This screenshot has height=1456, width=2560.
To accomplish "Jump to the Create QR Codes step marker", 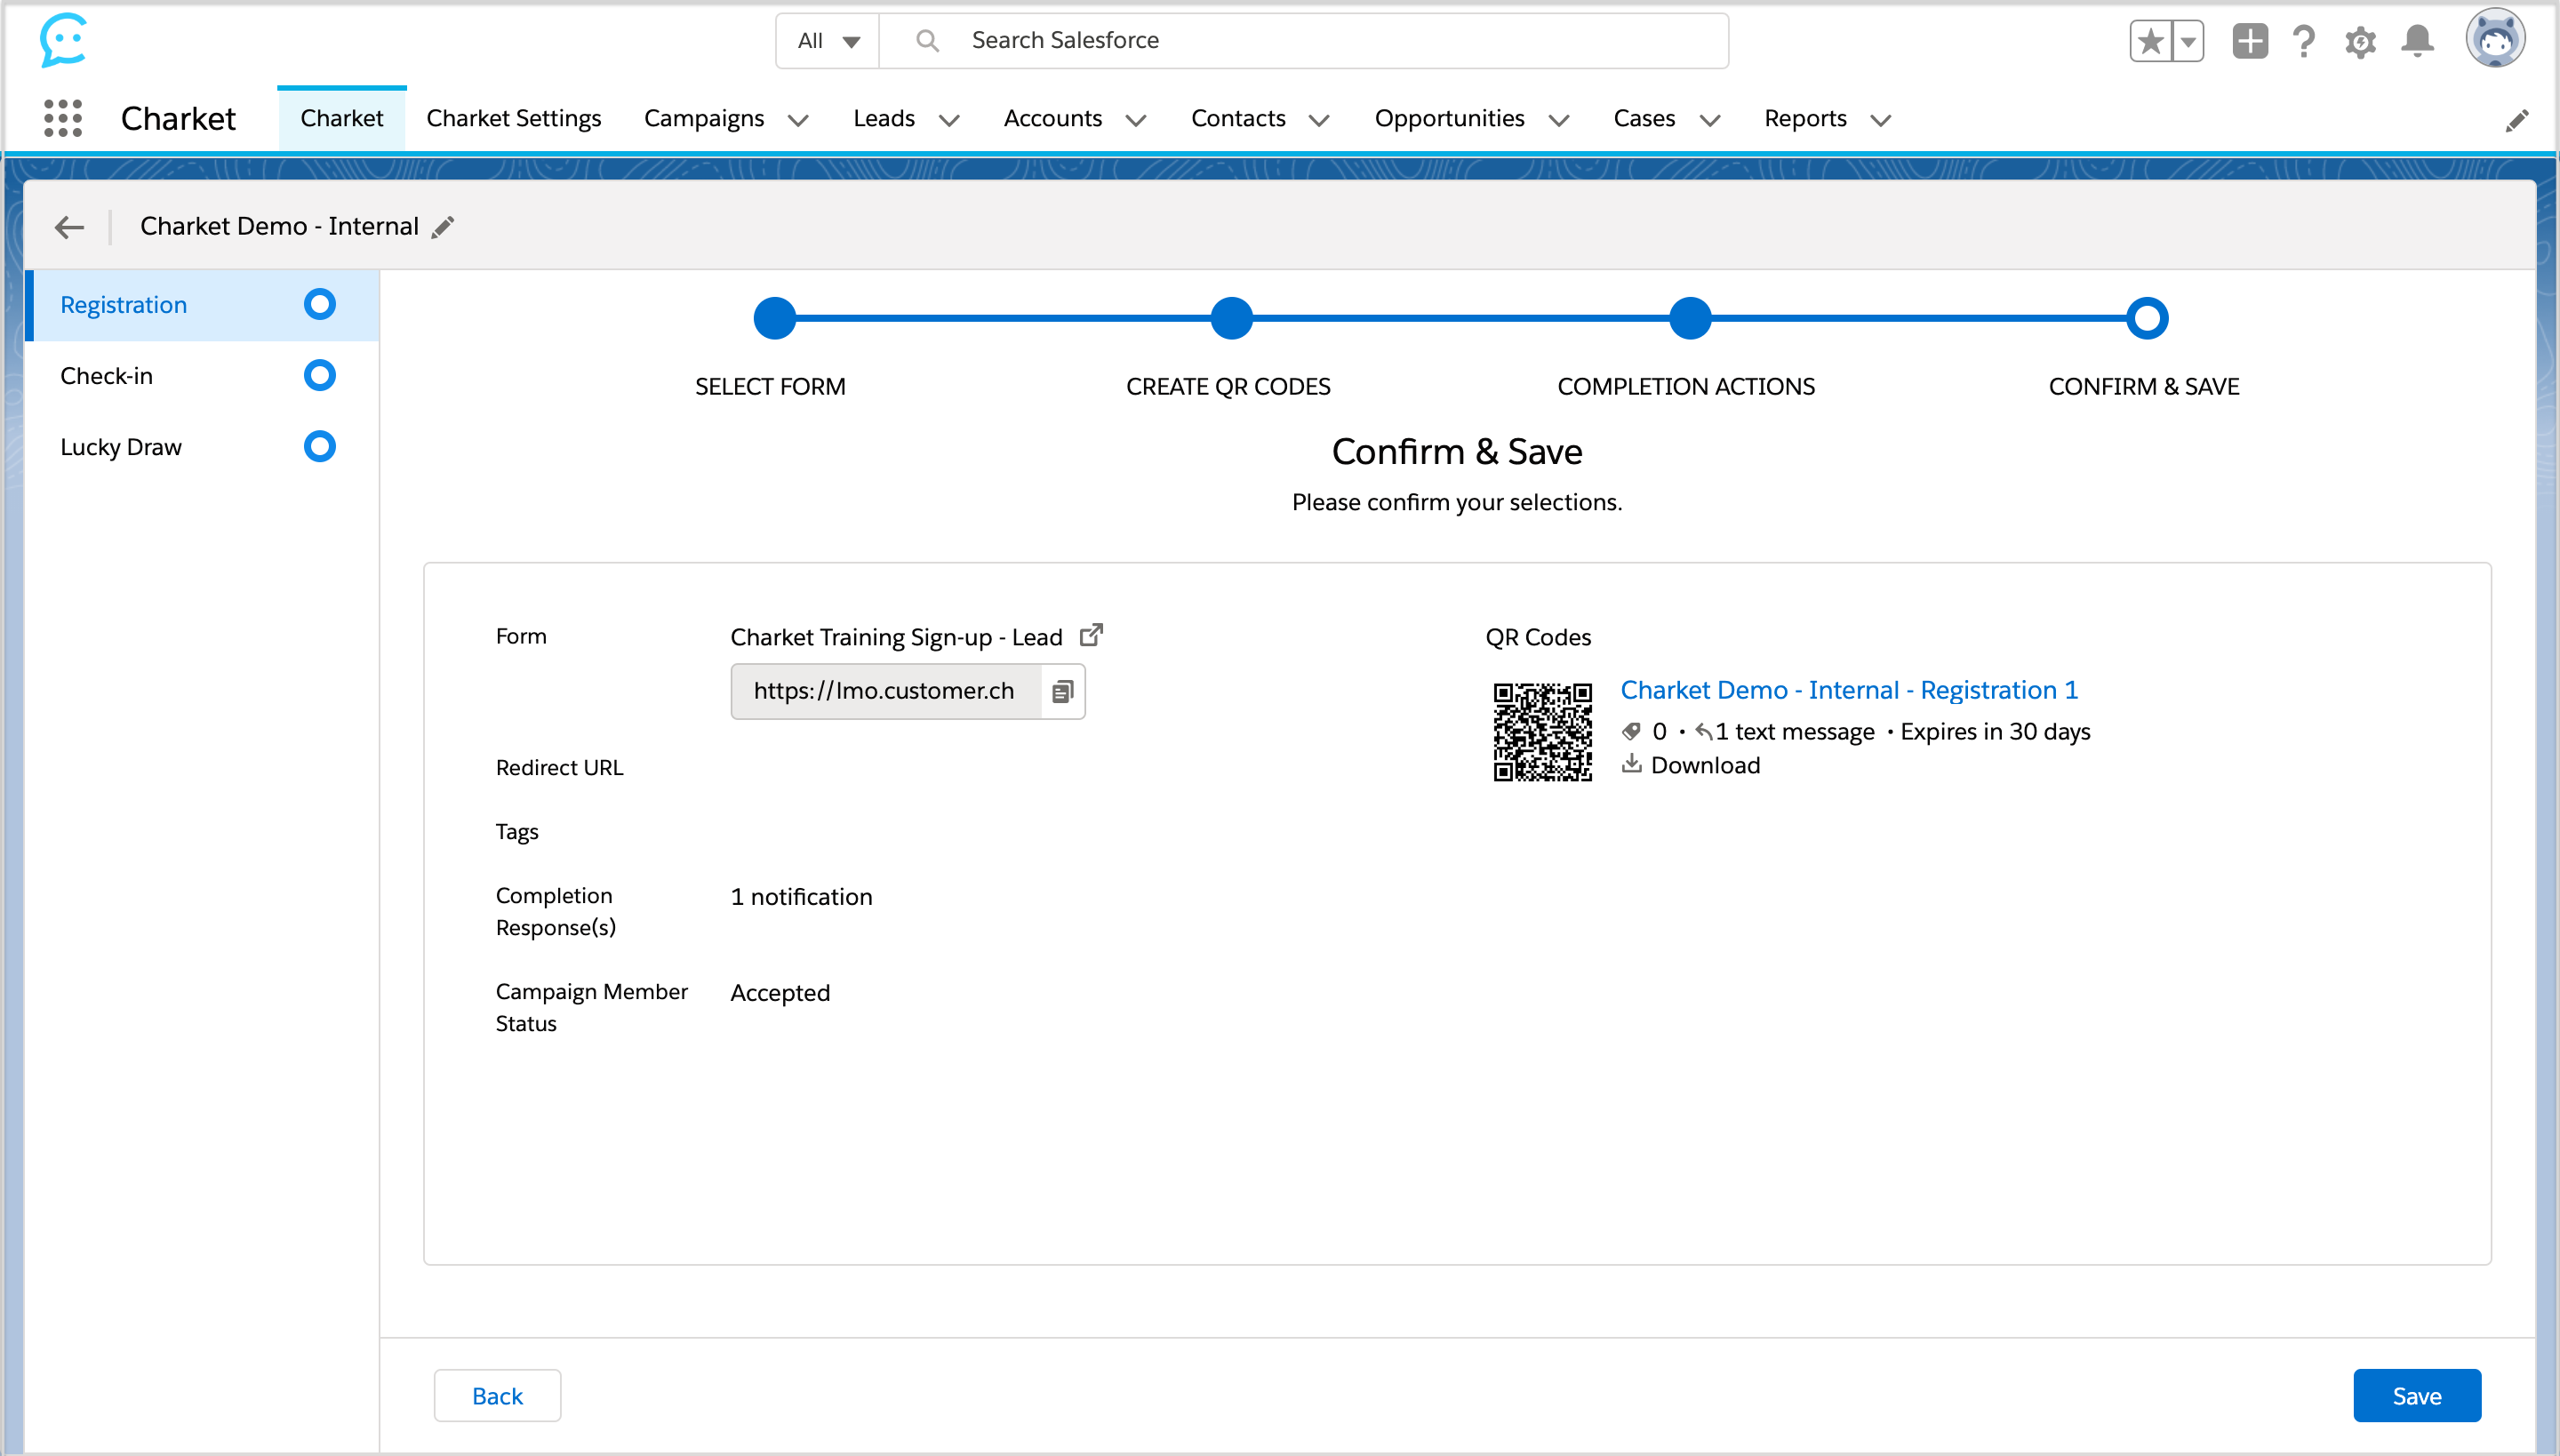I will coord(1231,318).
